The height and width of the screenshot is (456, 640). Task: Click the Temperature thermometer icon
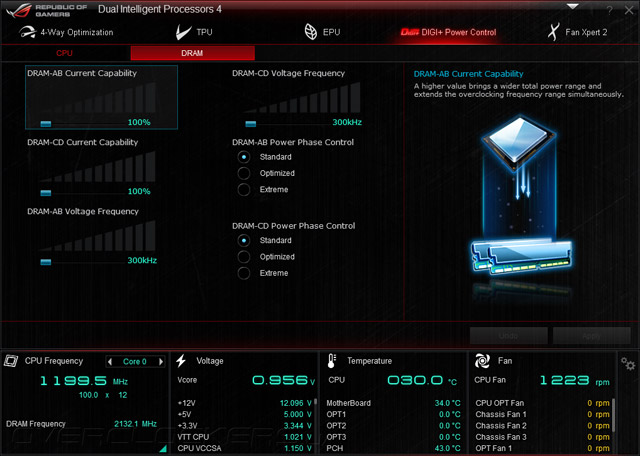click(331, 361)
